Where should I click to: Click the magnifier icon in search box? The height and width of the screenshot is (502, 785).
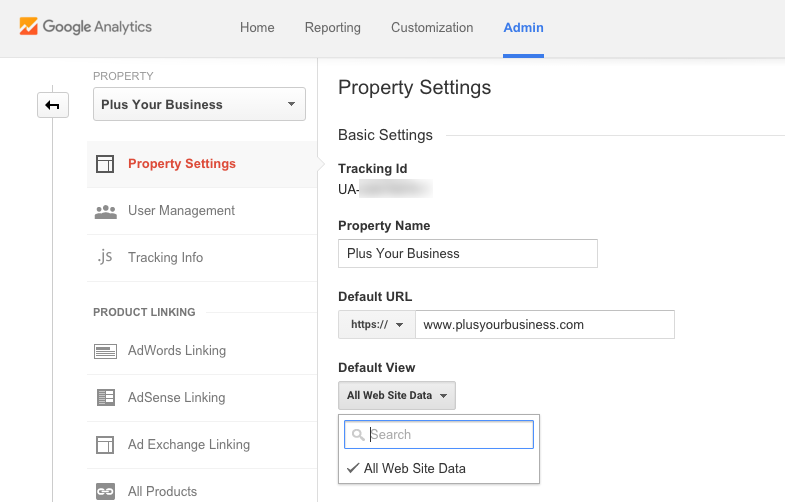pyautogui.click(x=358, y=434)
